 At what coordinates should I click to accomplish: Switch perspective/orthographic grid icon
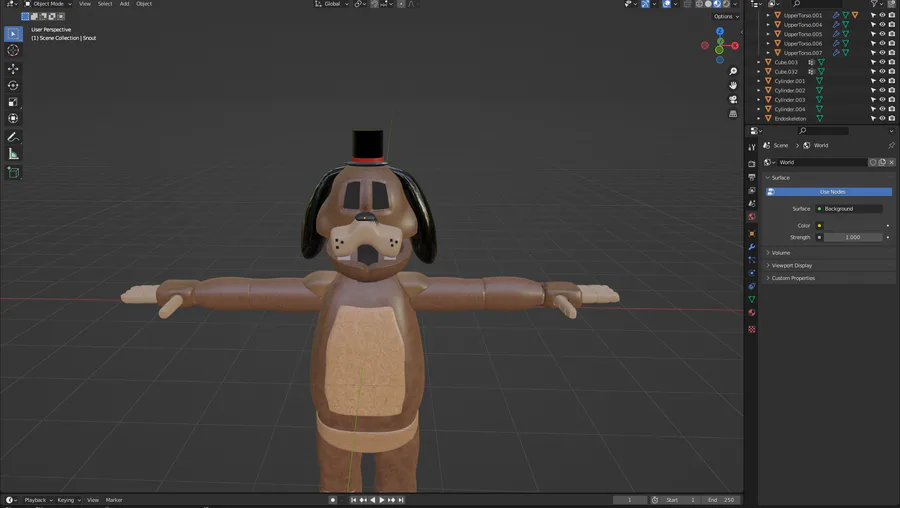733,114
